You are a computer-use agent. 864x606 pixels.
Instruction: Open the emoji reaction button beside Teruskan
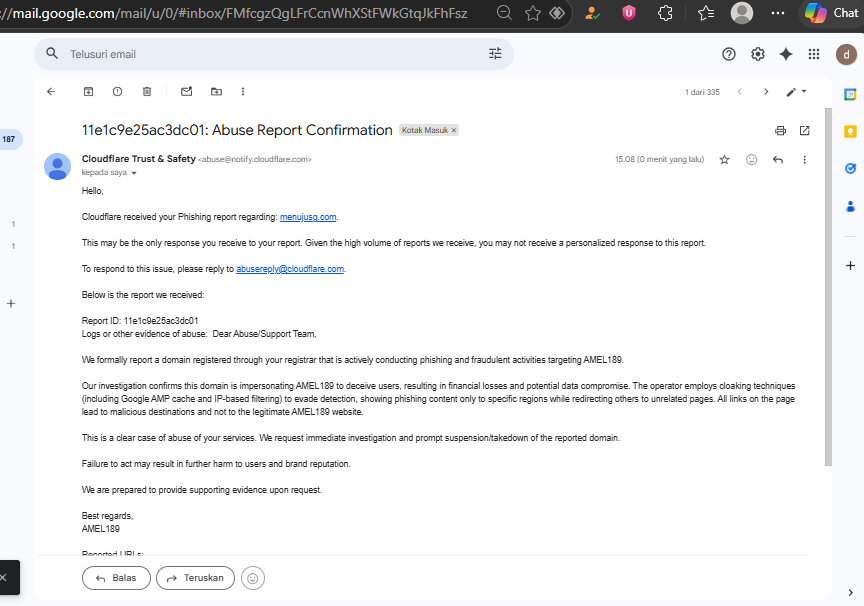click(x=253, y=578)
